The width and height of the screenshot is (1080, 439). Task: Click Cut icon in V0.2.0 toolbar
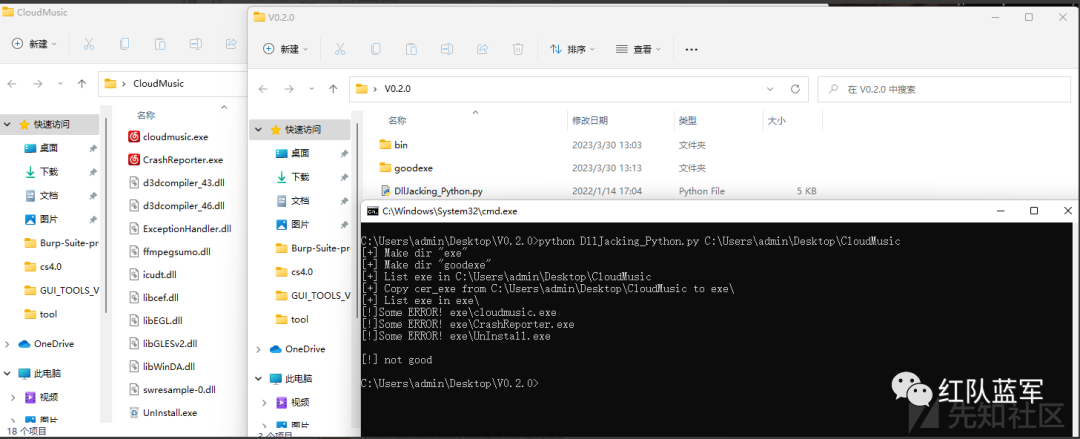tap(340, 49)
